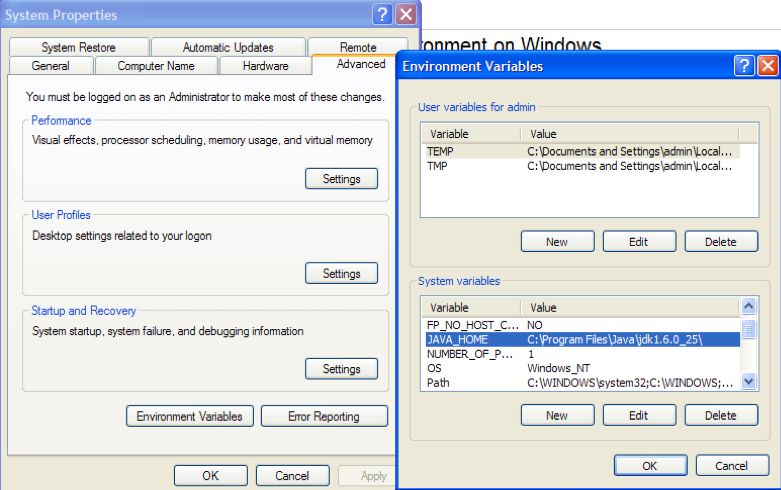781x490 pixels.
Task: Click the System variables scrollbar thumb
Action: click(x=749, y=329)
